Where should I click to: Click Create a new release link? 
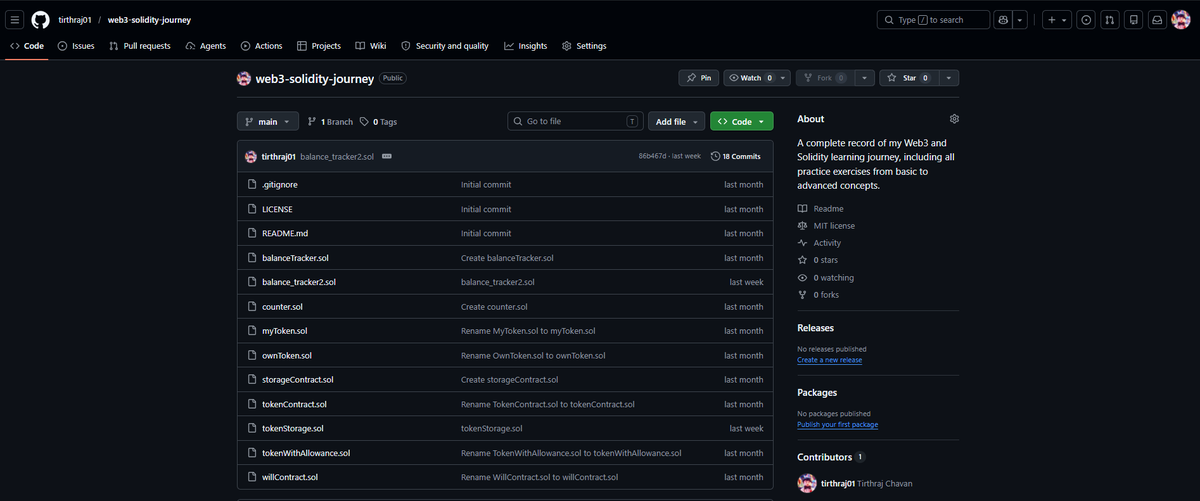click(829, 360)
